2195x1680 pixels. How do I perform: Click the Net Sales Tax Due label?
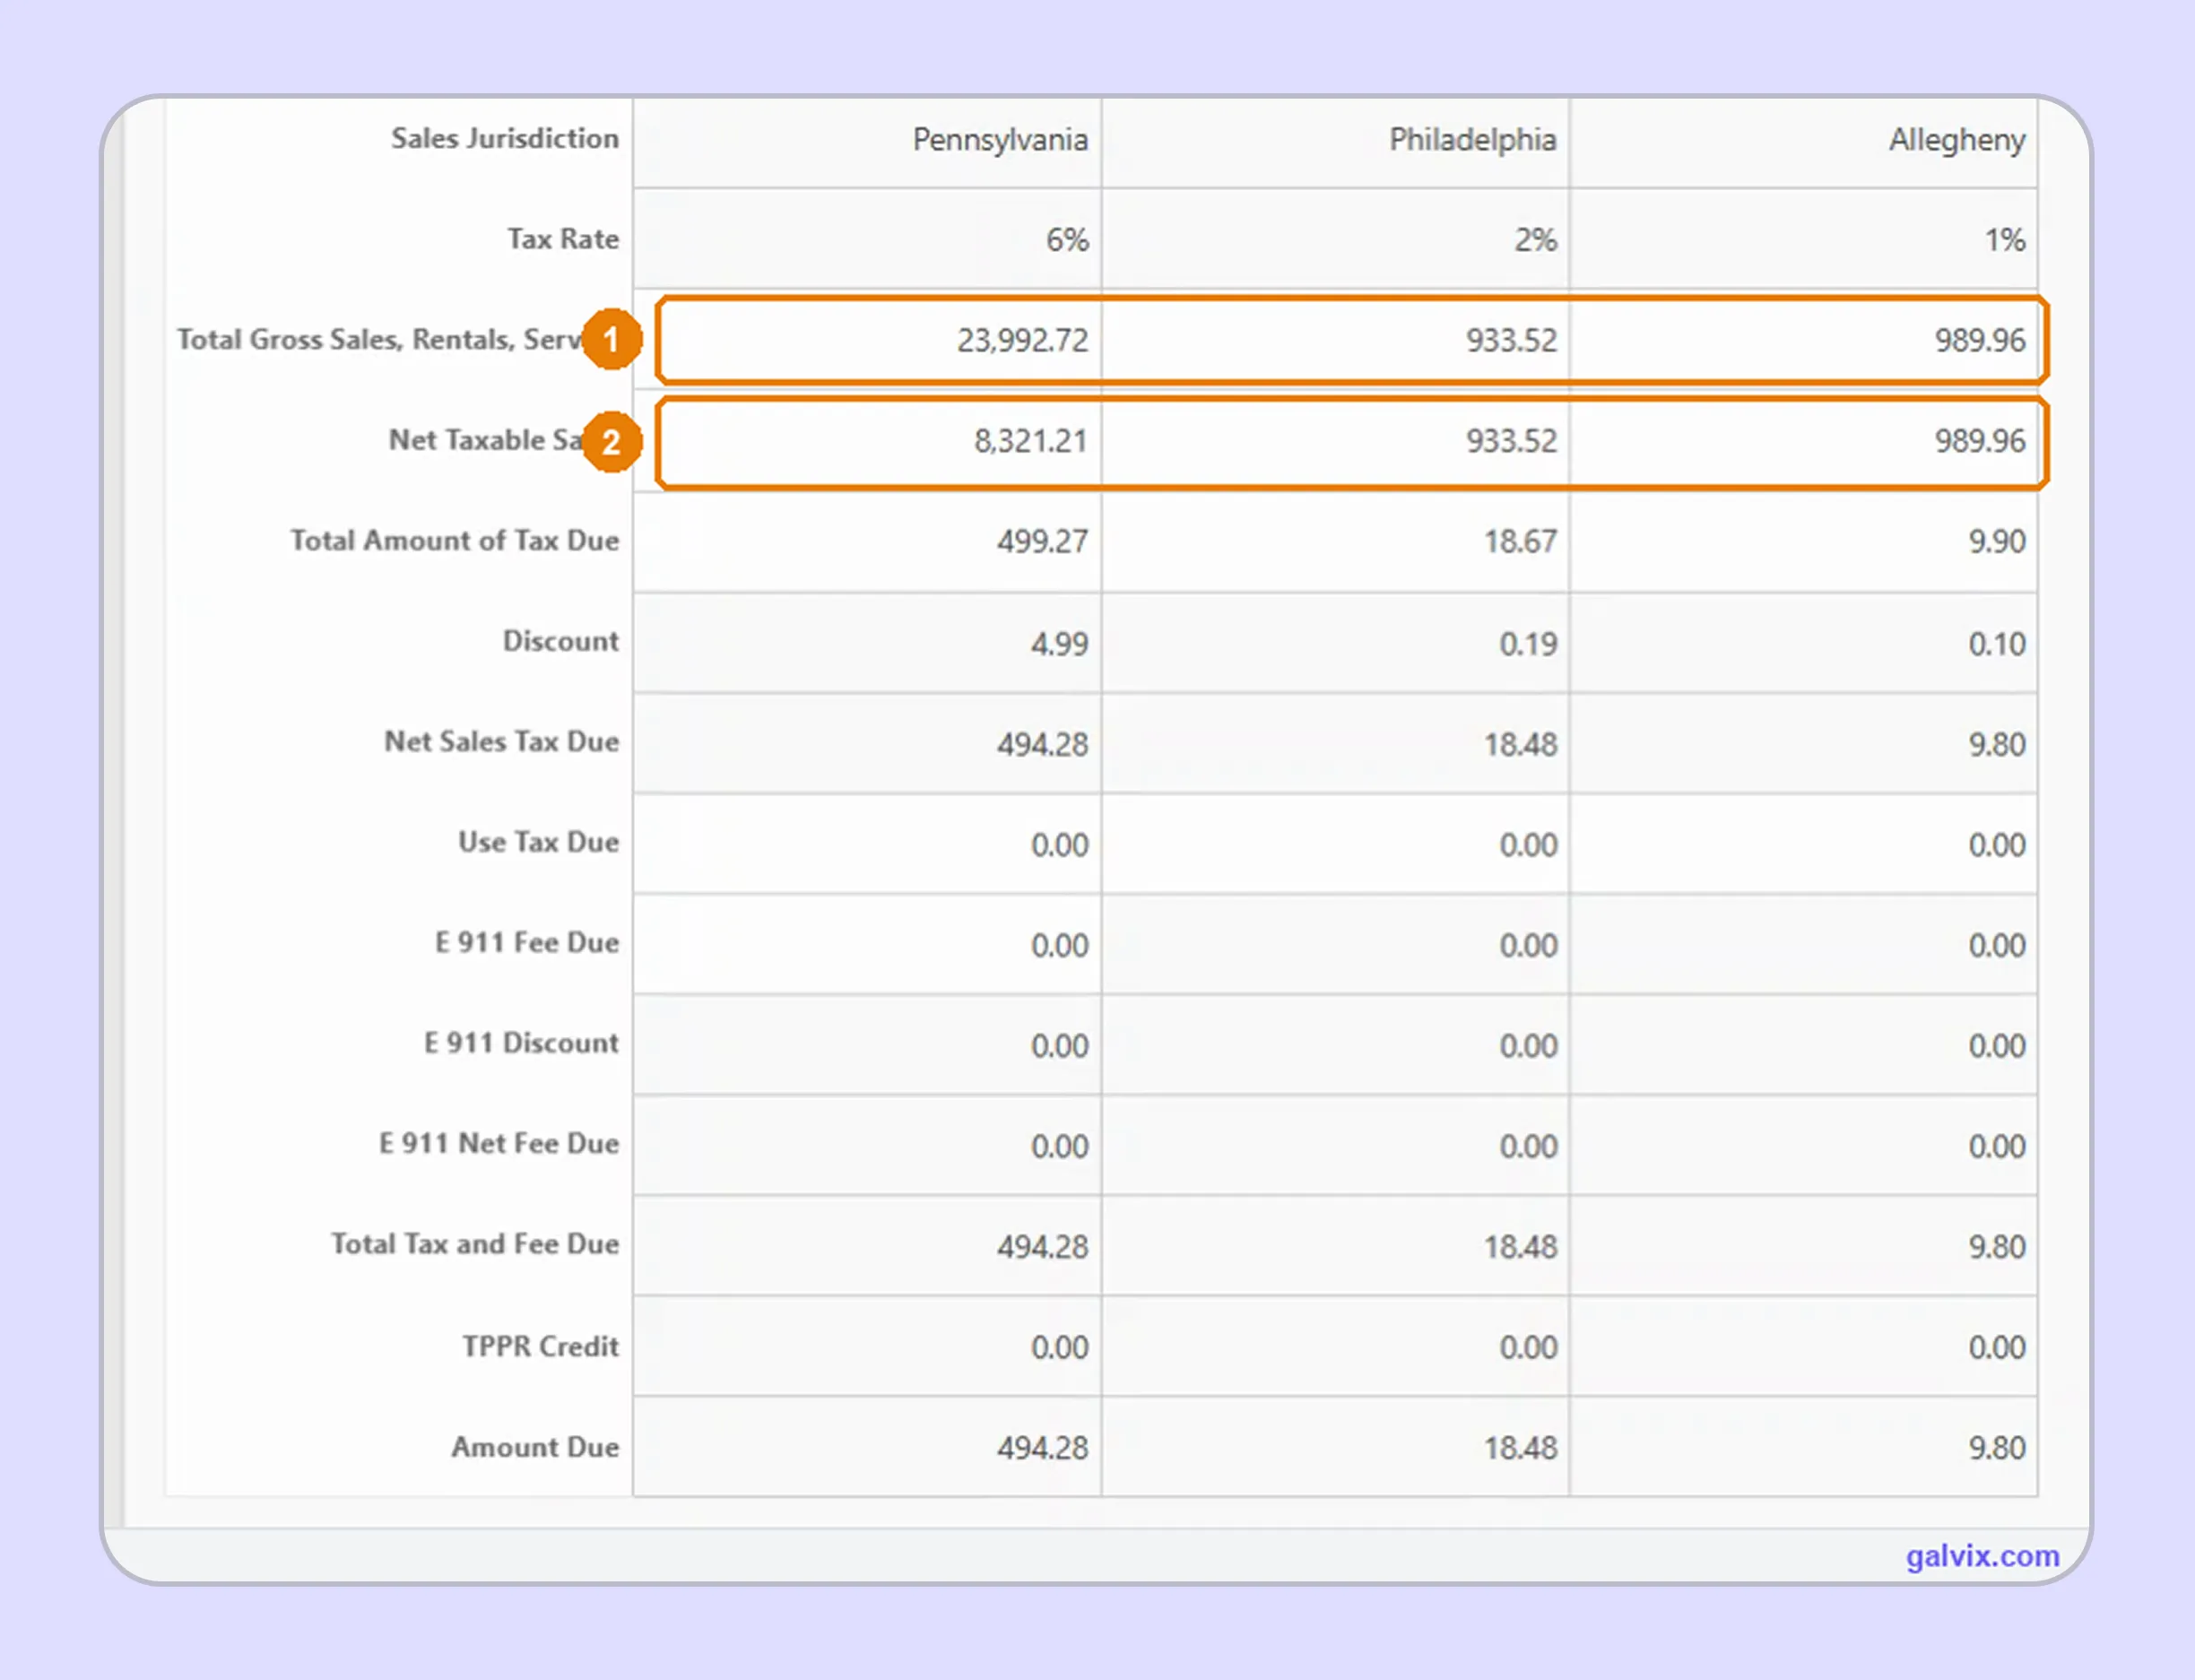[502, 741]
